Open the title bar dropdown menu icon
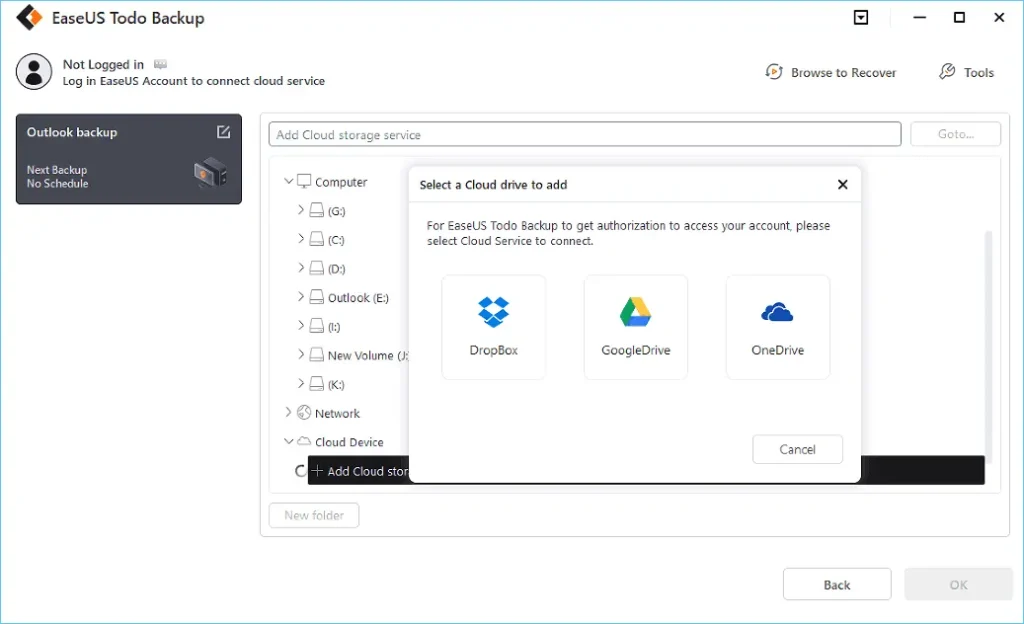Viewport: 1024px width, 624px height. 861,18
